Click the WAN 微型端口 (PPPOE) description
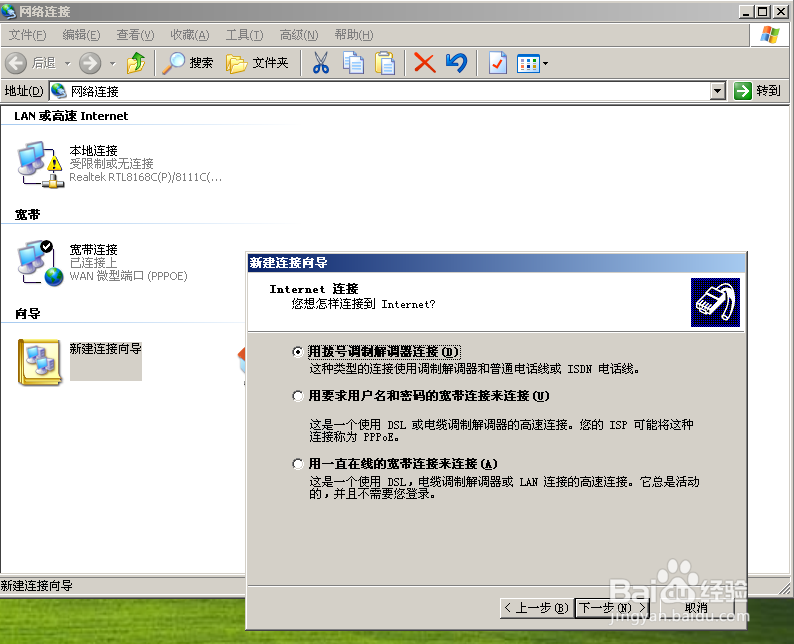Screen dimensions: 794x644 [x=128, y=276]
